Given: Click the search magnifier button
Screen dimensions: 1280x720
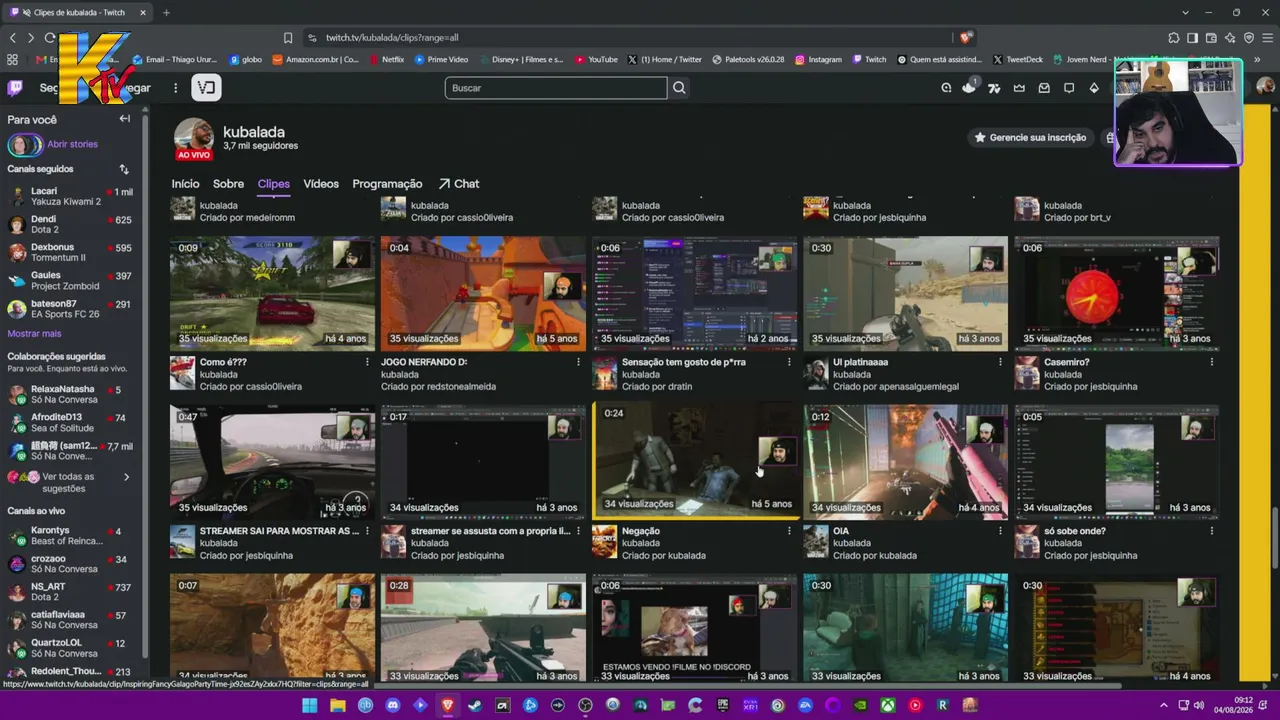Looking at the screenshot, I should (x=679, y=88).
